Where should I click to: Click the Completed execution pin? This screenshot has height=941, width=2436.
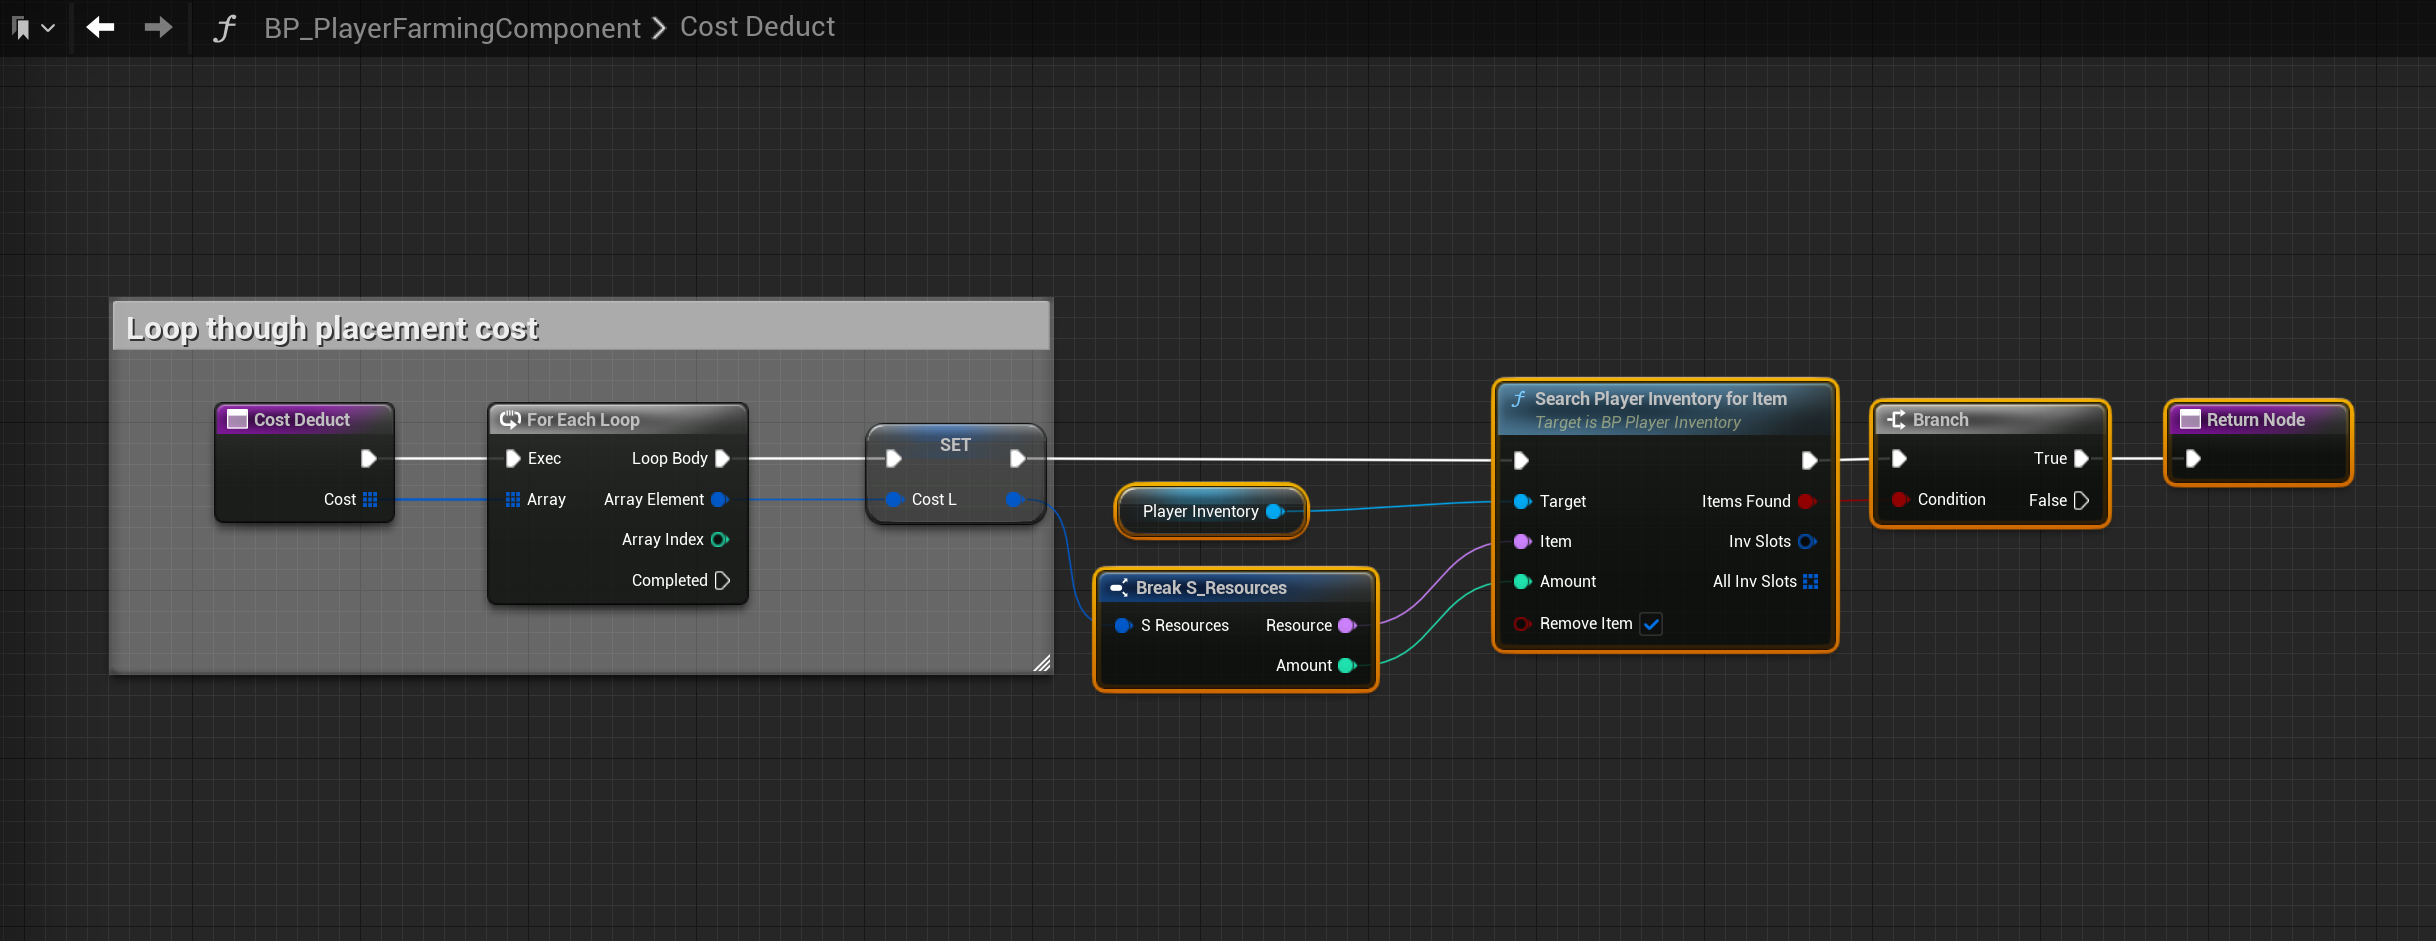click(722, 580)
